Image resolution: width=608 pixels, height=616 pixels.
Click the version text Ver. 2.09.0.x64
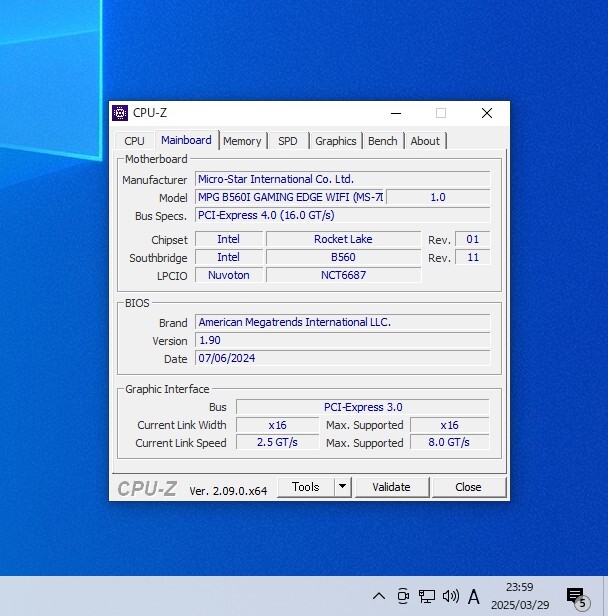[228, 491]
